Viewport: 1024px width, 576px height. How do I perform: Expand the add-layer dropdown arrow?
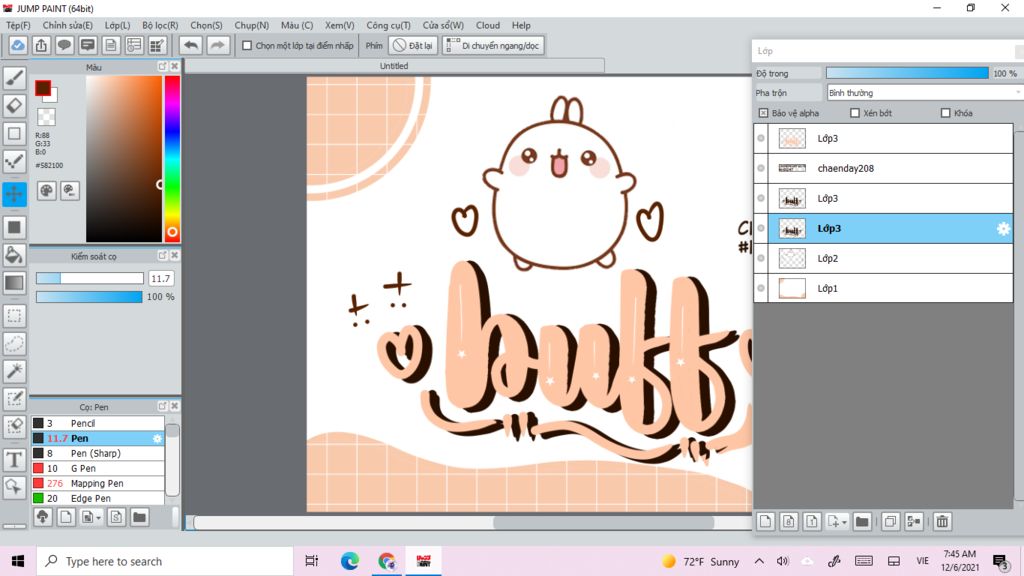[x=844, y=522]
